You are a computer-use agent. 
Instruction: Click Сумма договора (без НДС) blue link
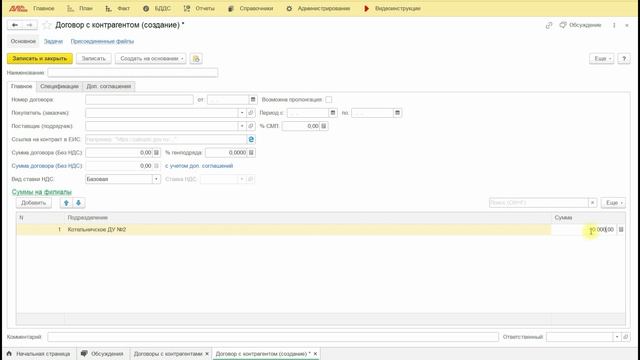[47, 166]
